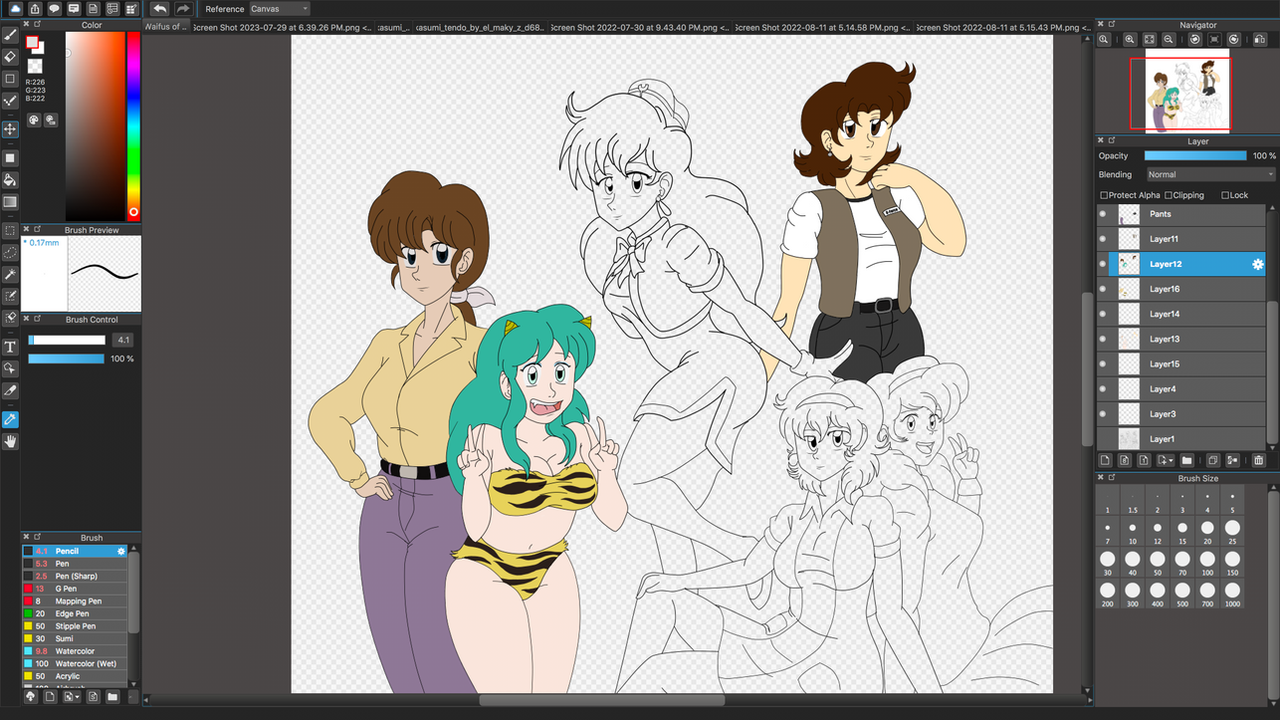Open the Blending mode dropdown

click(1210, 174)
